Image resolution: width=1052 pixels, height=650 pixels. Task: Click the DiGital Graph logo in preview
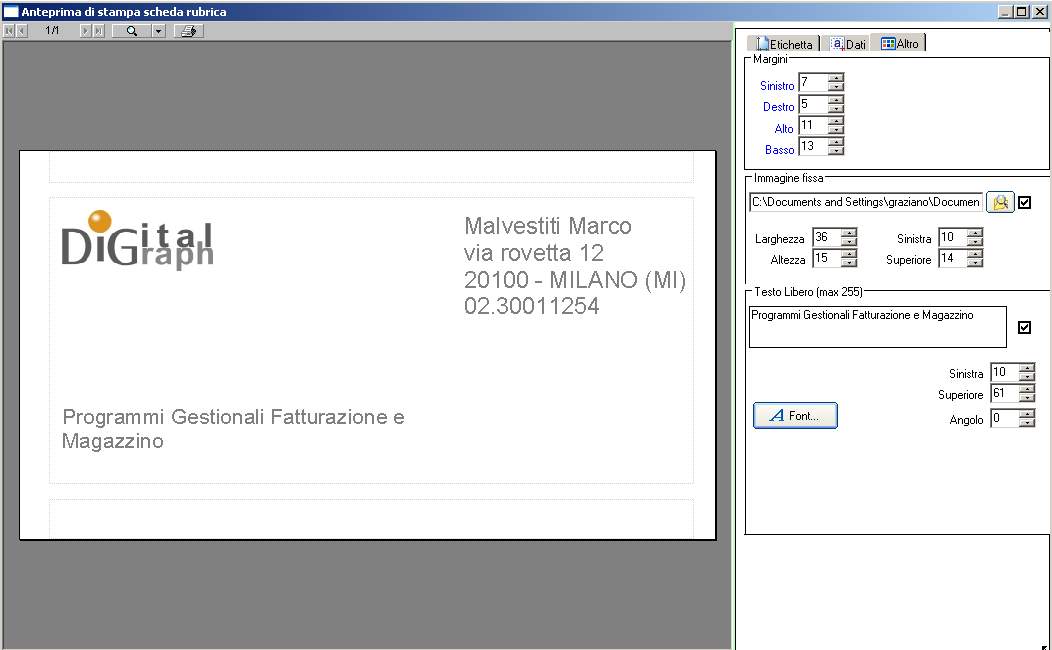pyautogui.click(x=138, y=240)
